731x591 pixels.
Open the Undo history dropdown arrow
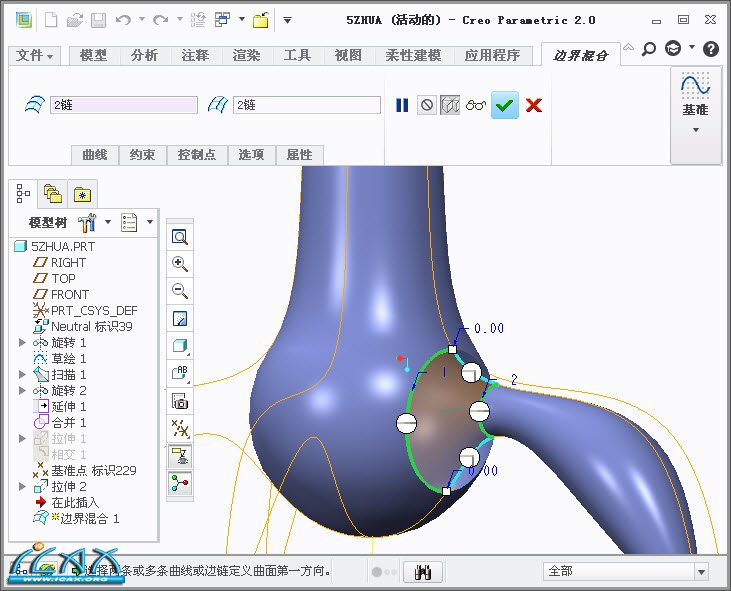142,20
